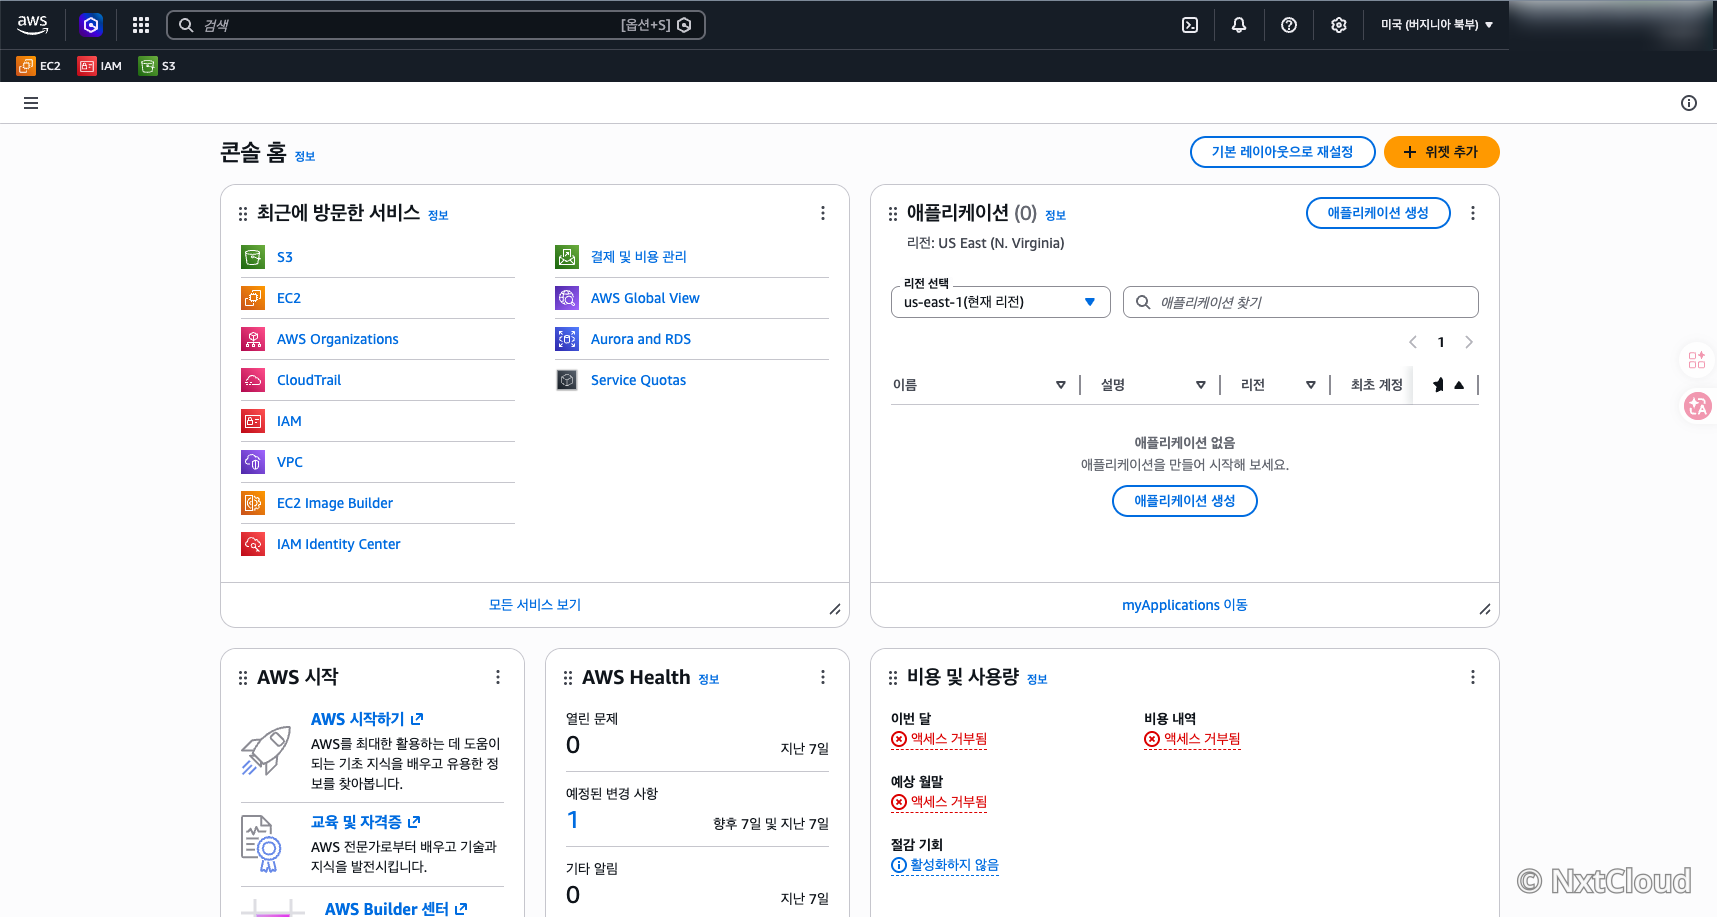The height and width of the screenshot is (917, 1717).
Task: Click the Service Quotas service icon
Action: (x=567, y=380)
